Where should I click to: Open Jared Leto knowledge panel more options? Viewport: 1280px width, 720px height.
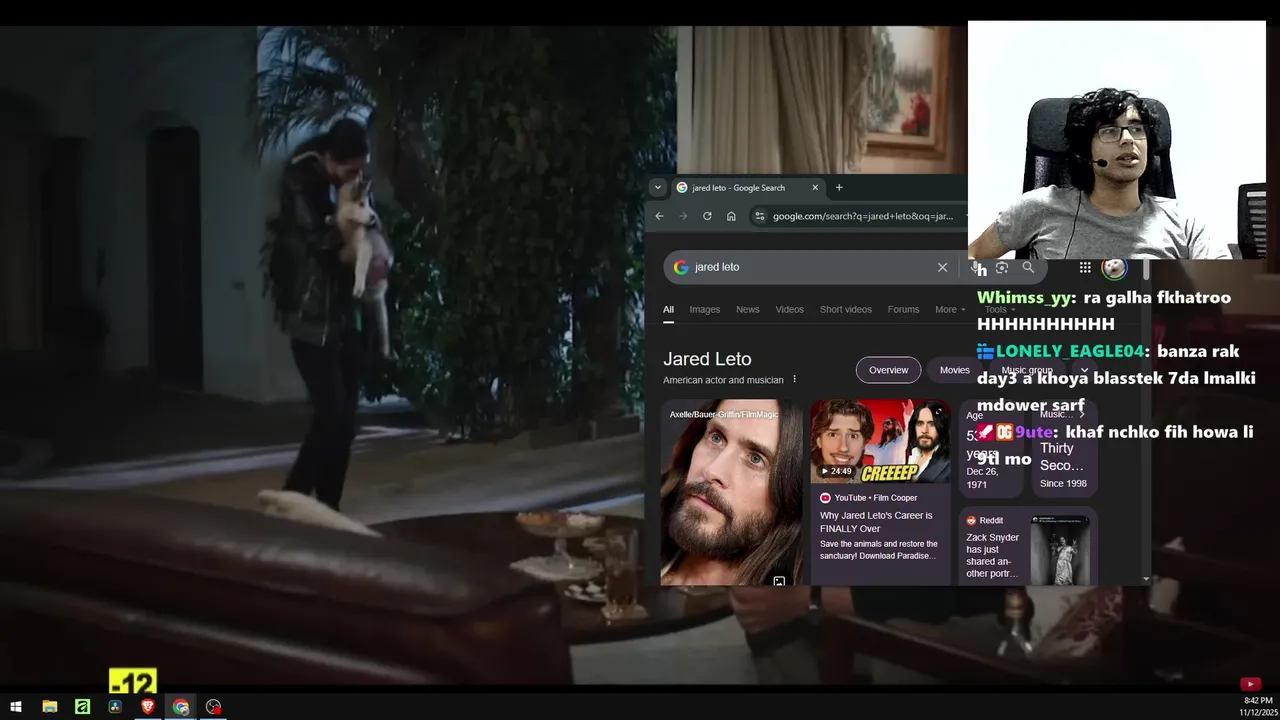click(x=795, y=379)
